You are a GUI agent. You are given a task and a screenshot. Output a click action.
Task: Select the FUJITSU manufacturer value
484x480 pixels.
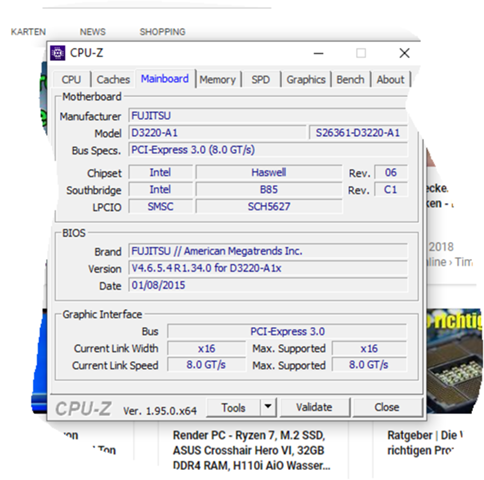268,116
